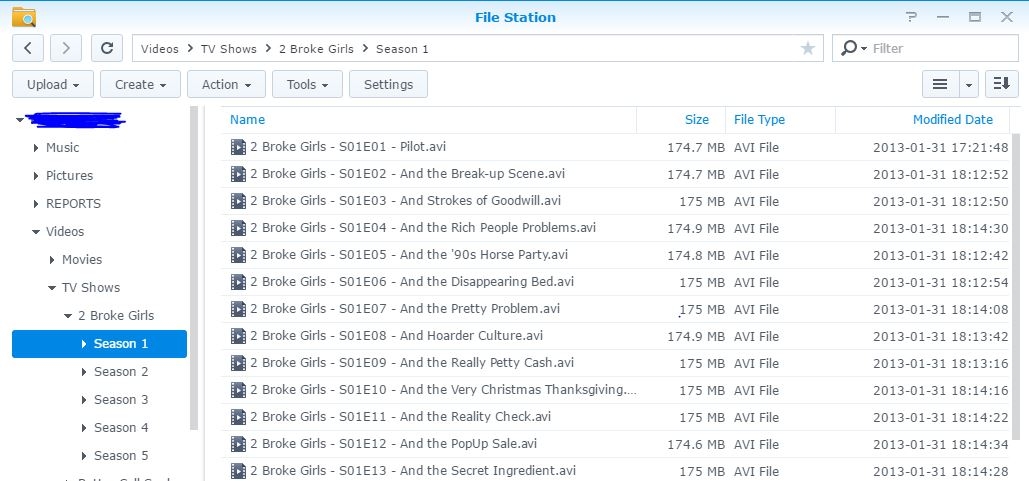Image resolution: width=1029 pixels, height=481 pixels.
Task: Collapse the 2 Broke Girls folder arrow
Action: click(x=68, y=316)
